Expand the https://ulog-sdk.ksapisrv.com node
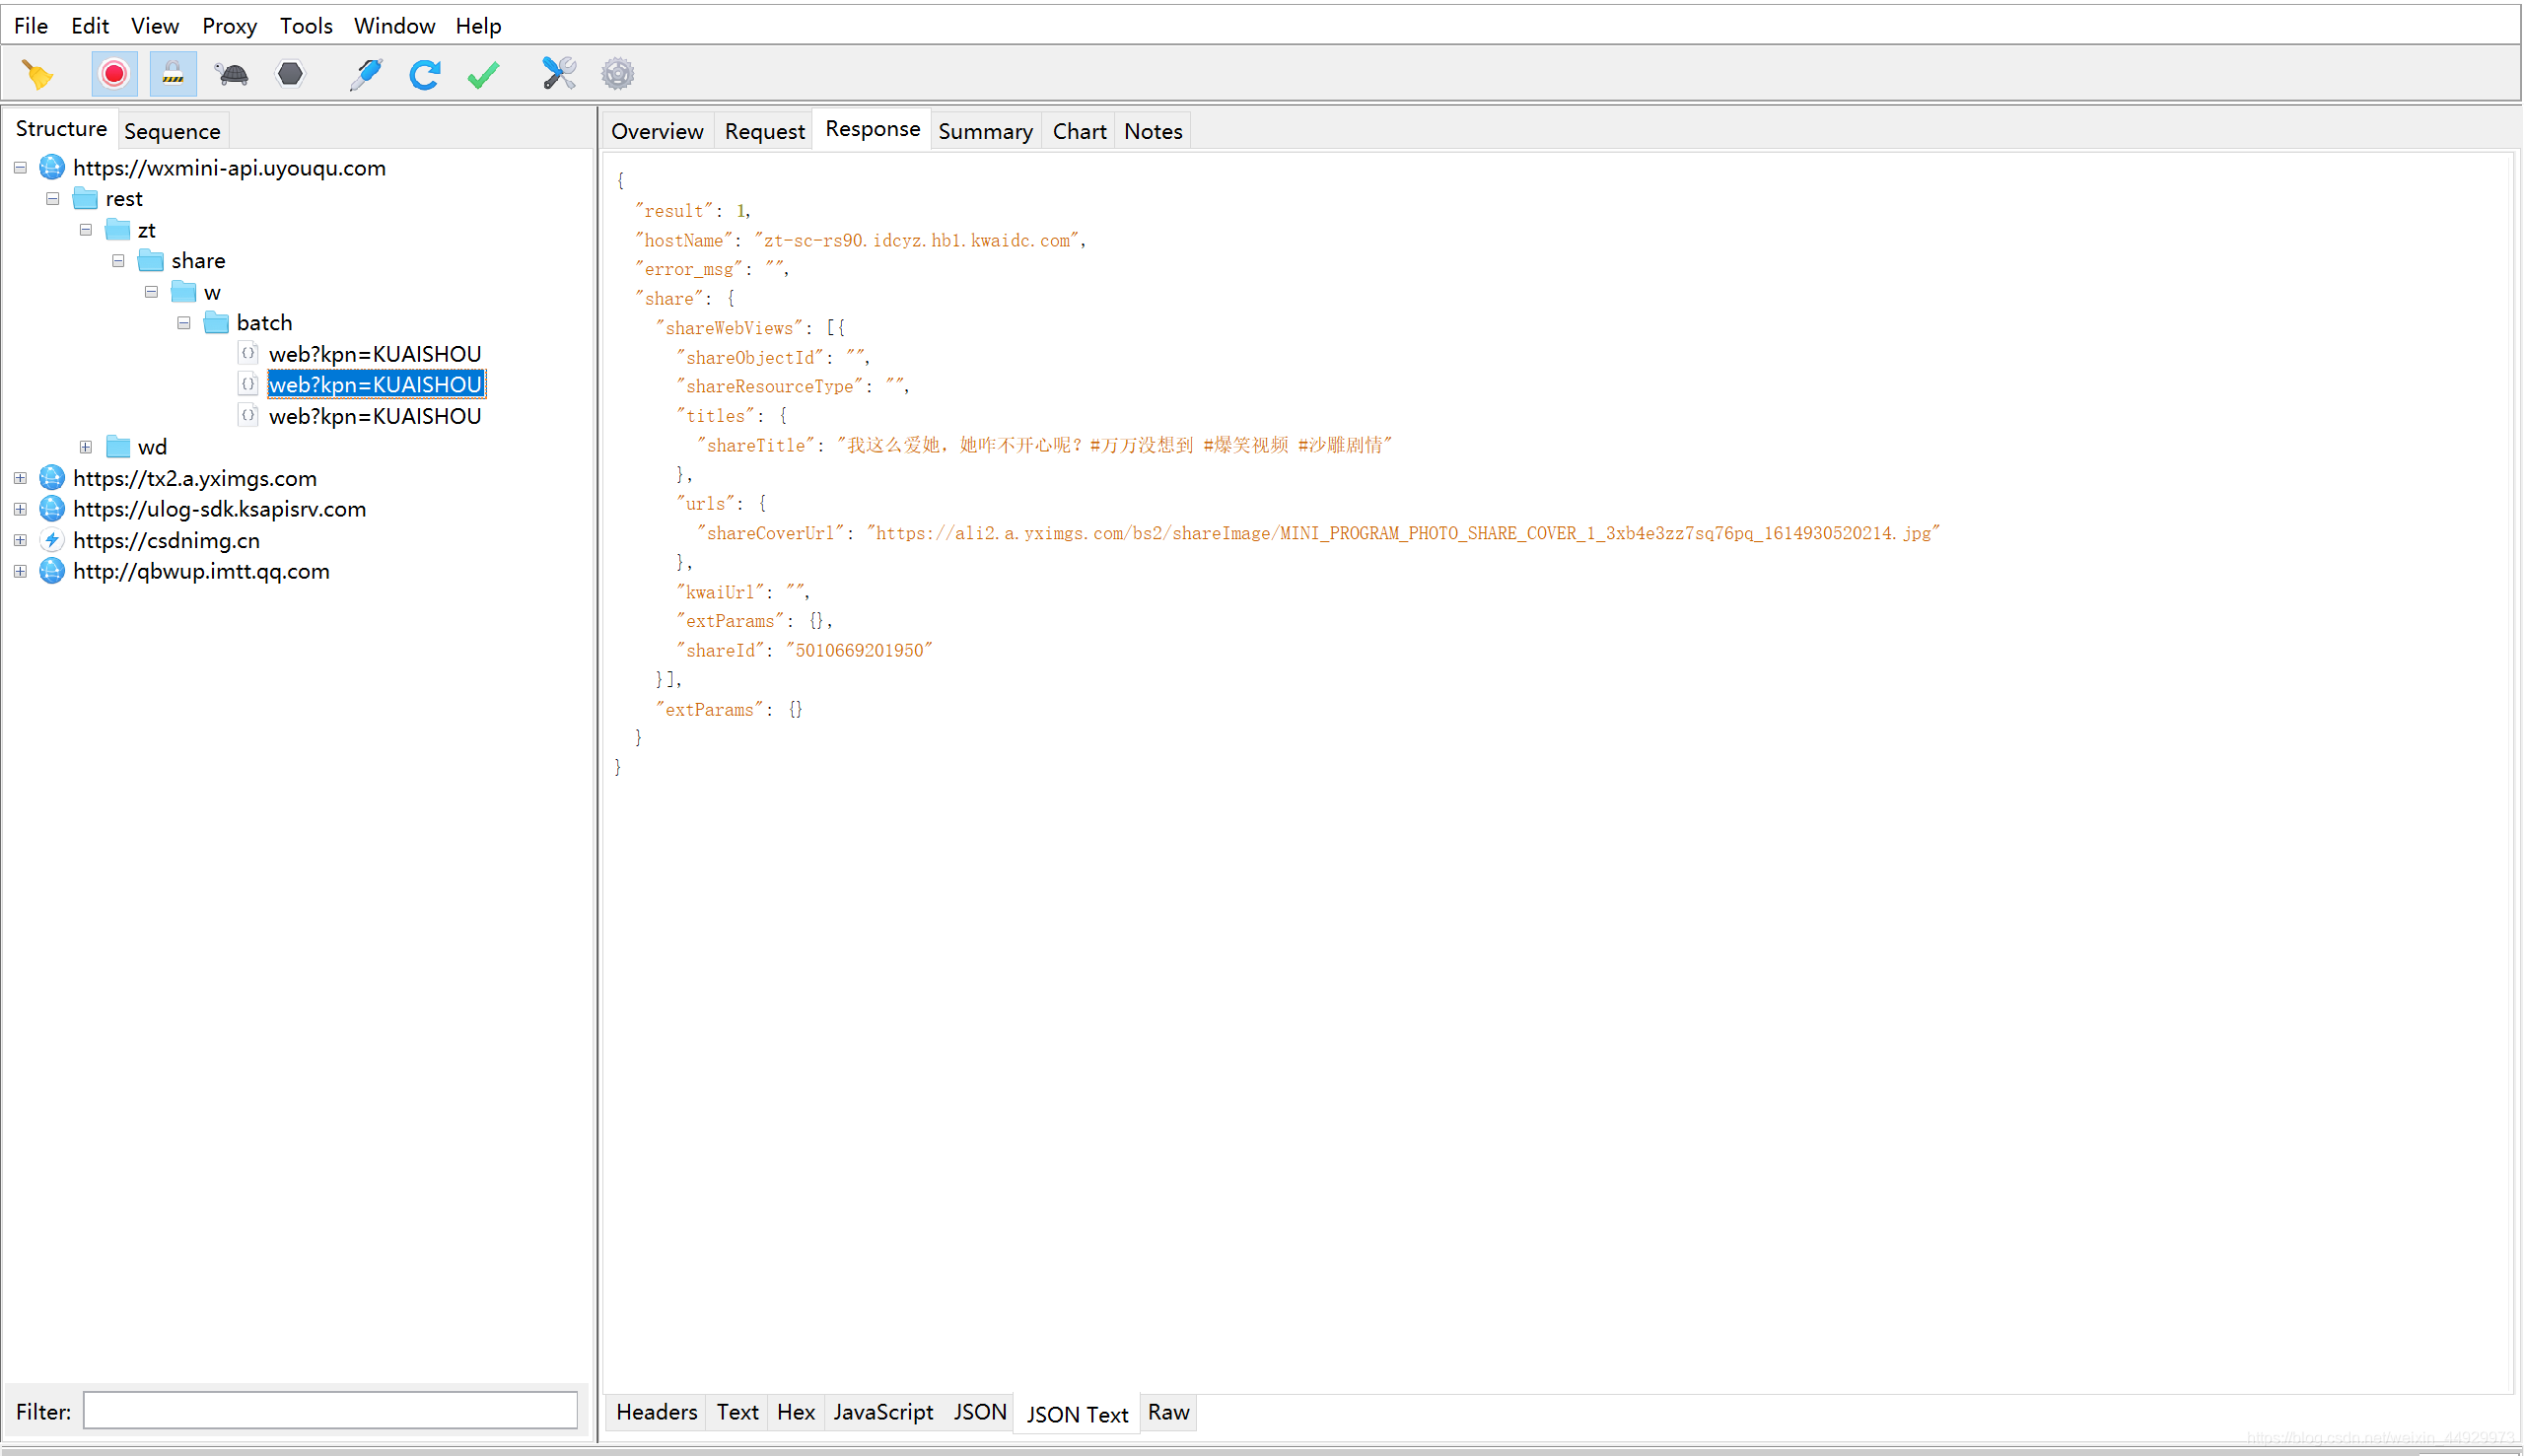Screen dimensions: 2524x1456 coord(21,508)
